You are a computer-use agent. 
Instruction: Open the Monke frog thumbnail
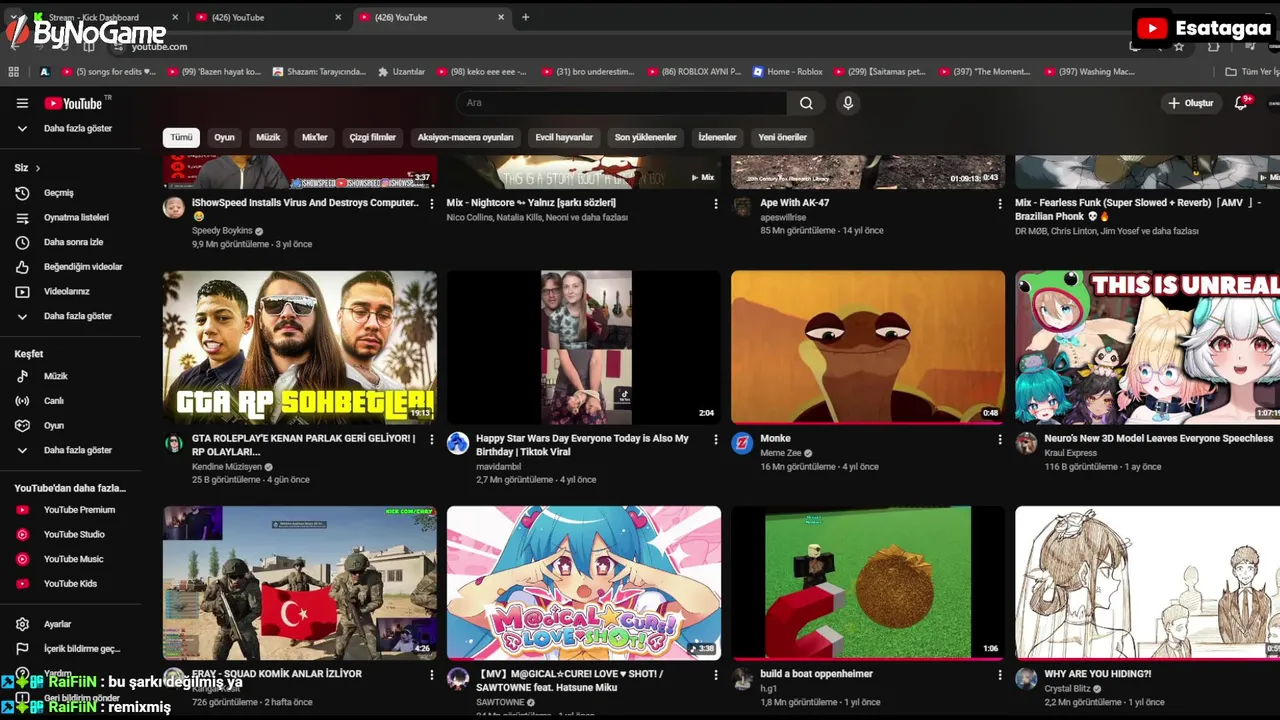868,347
